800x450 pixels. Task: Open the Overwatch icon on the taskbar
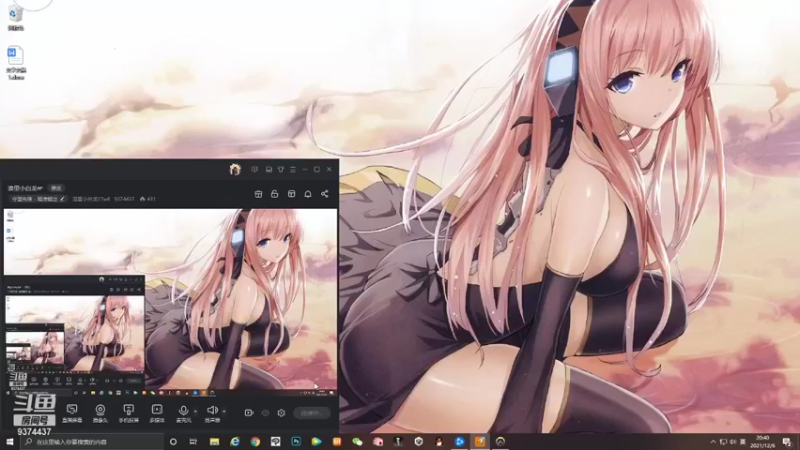pyautogui.click(x=501, y=441)
